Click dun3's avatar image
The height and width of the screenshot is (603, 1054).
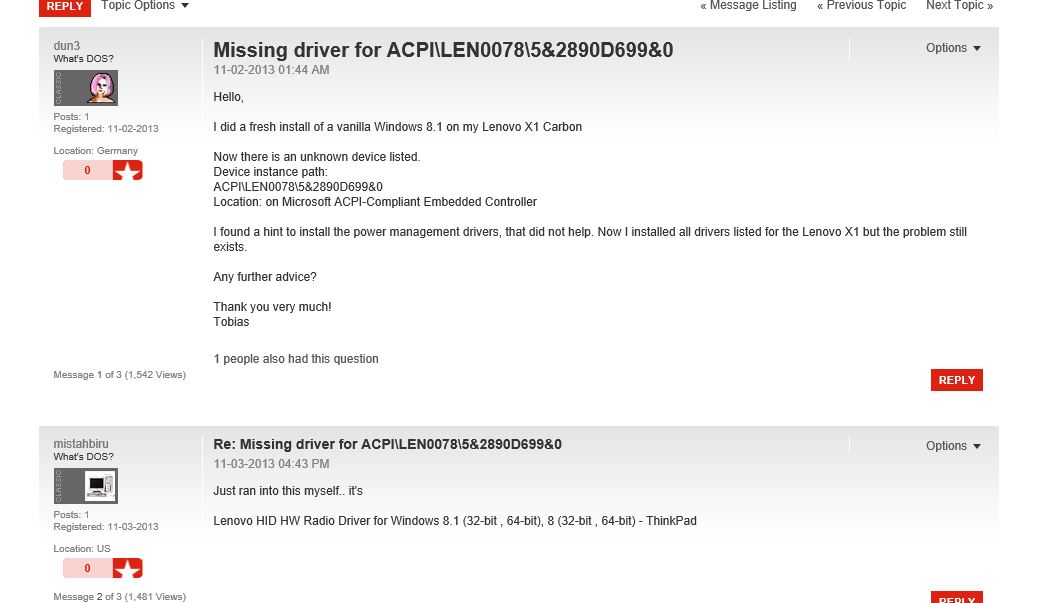[x=86, y=88]
